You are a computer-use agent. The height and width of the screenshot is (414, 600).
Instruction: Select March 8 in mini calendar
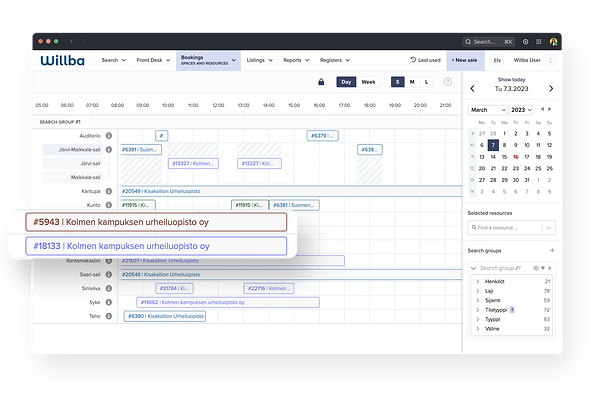504,145
